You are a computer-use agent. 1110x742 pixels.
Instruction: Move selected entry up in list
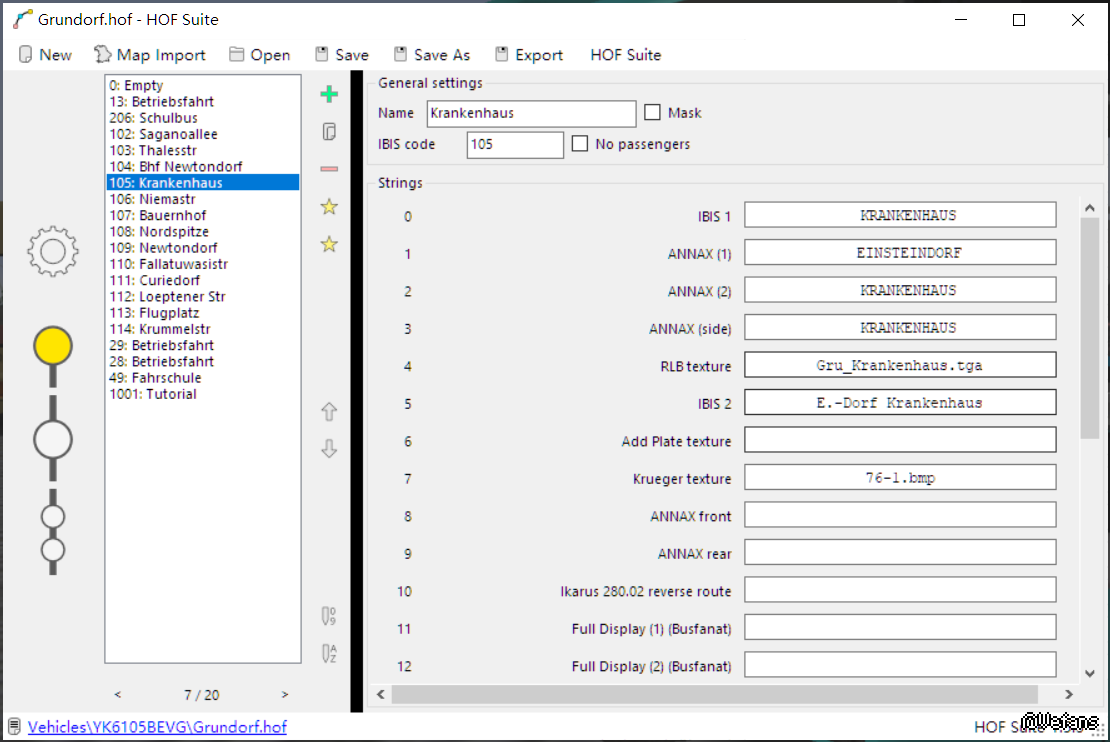tap(328, 412)
